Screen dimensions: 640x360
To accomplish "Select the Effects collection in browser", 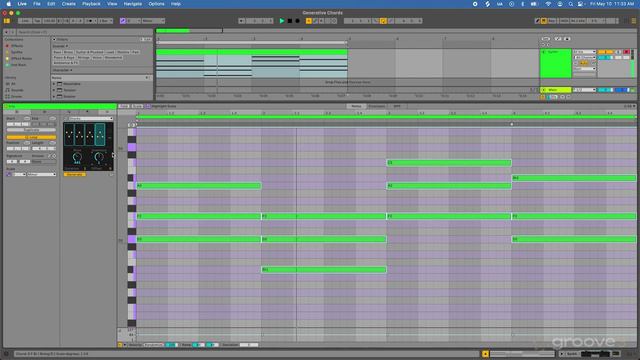I will [x=17, y=46].
